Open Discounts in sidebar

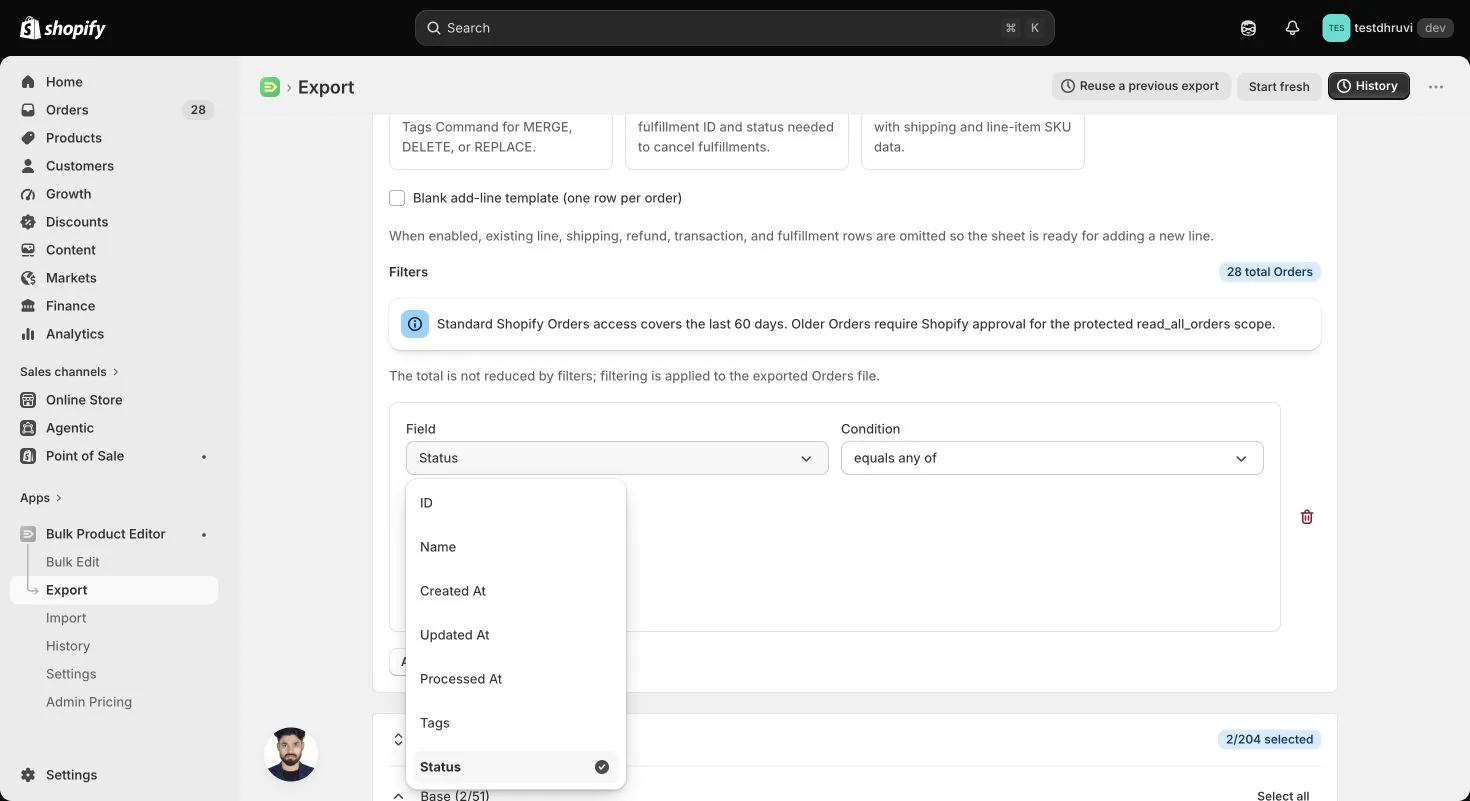pyautogui.click(x=77, y=222)
